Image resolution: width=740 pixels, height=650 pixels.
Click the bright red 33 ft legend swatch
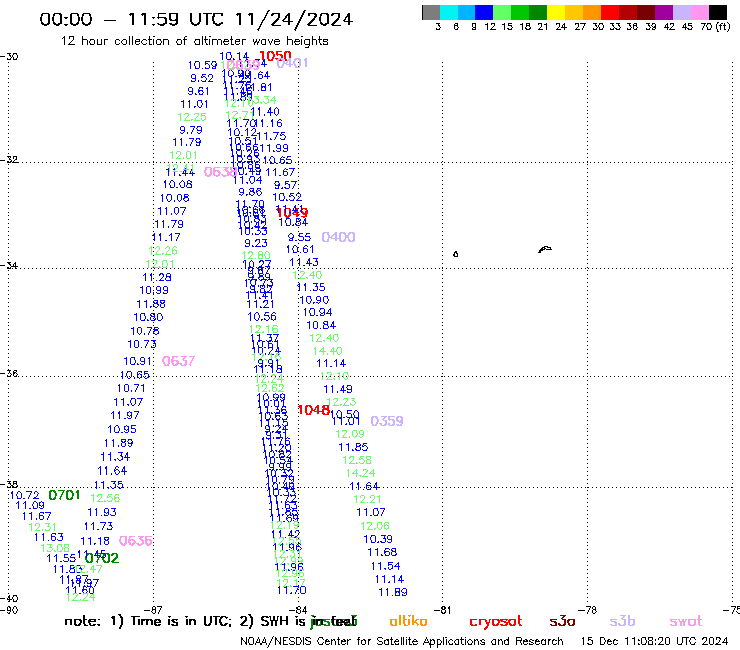[610, 12]
